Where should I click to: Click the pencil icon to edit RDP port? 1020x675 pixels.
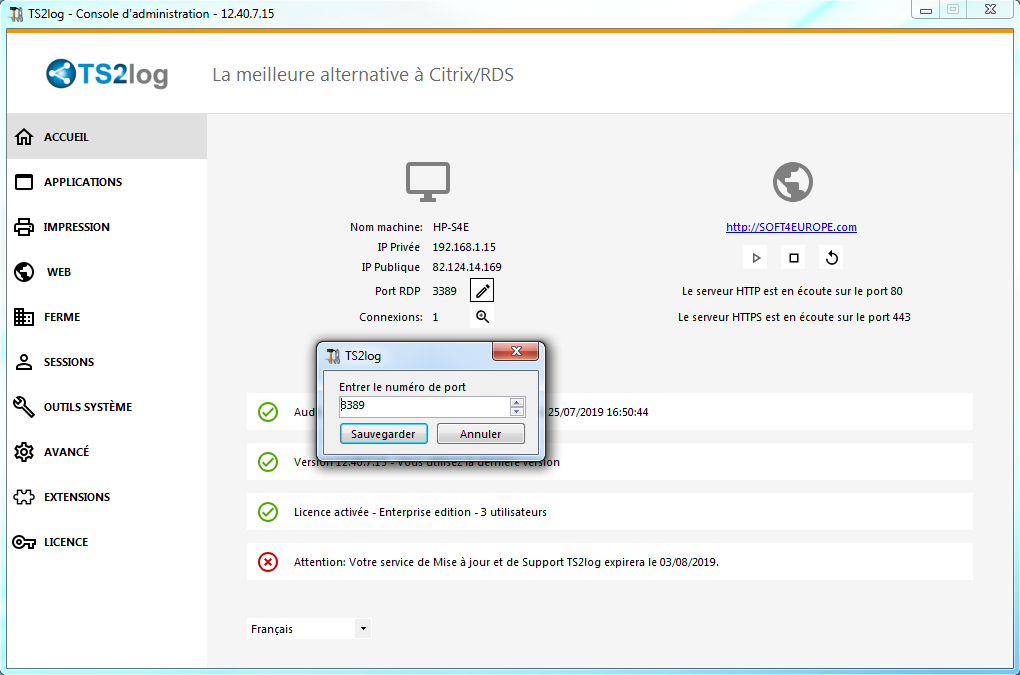point(482,291)
